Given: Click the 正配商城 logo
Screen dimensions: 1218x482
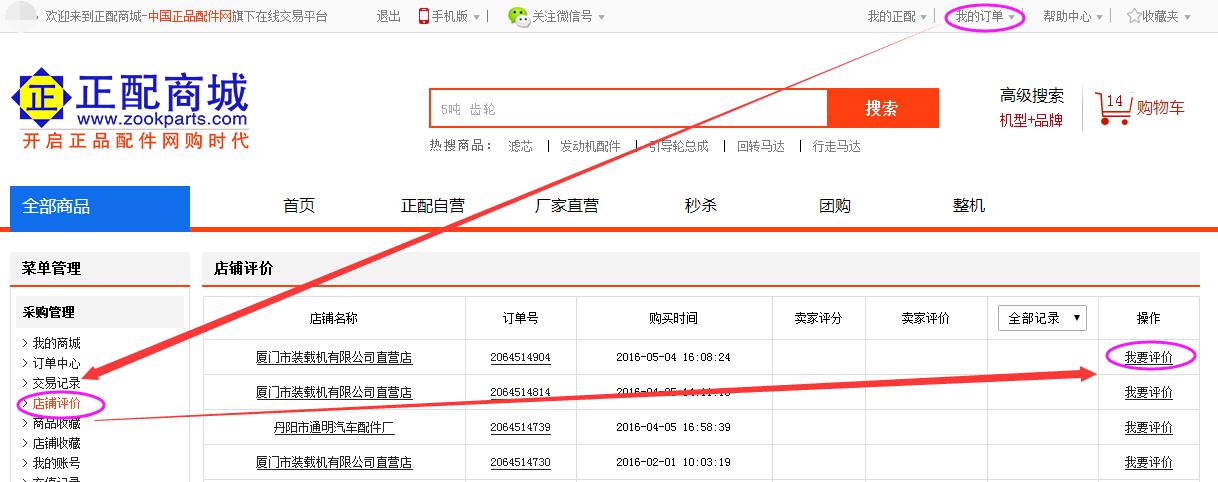Looking at the screenshot, I should 130,108.
